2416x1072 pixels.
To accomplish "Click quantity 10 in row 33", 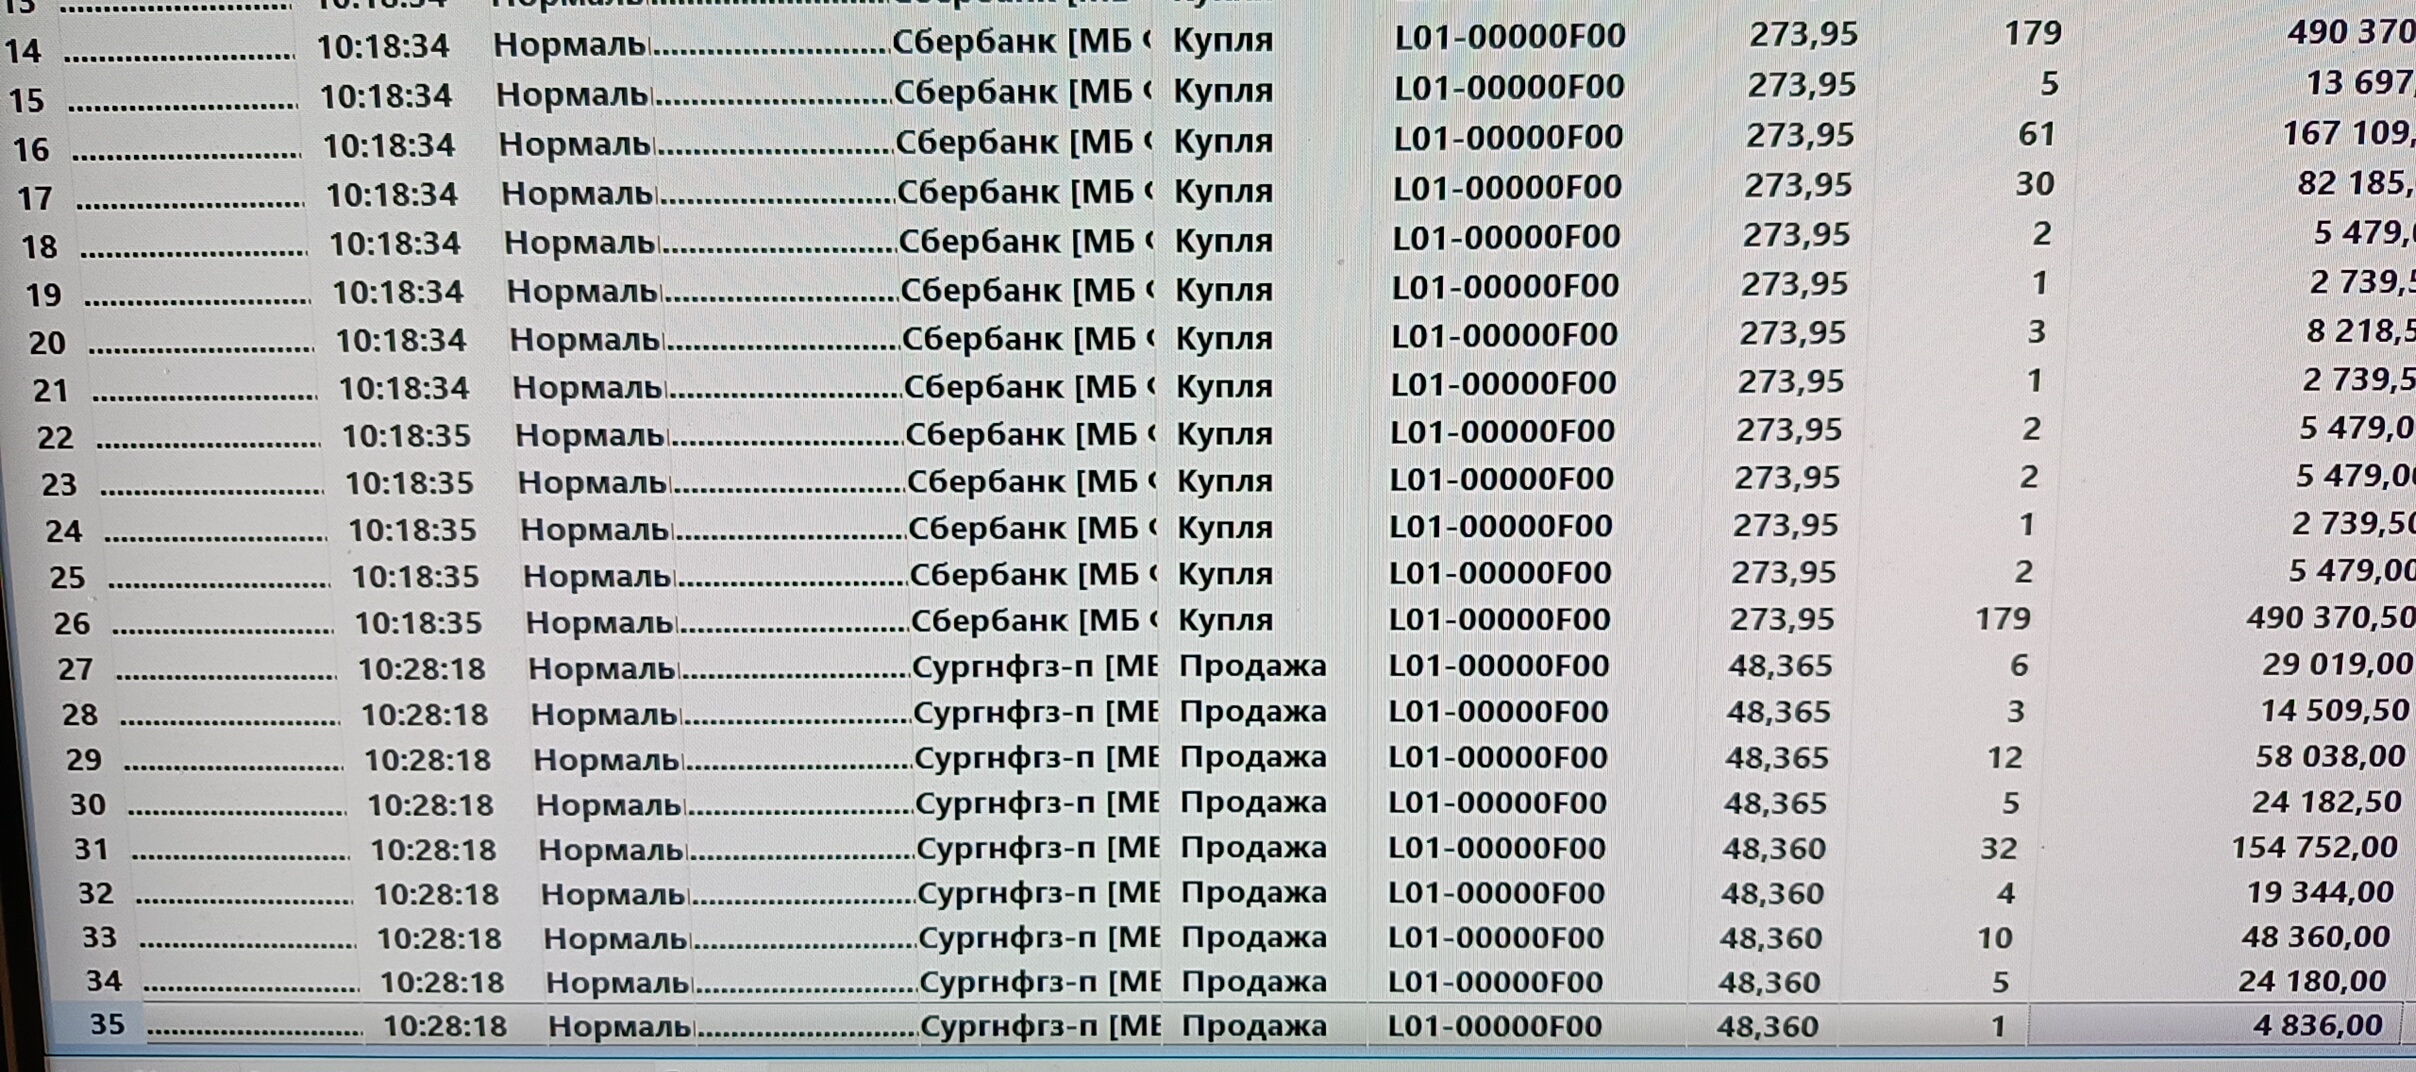I will (x=1994, y=938).
